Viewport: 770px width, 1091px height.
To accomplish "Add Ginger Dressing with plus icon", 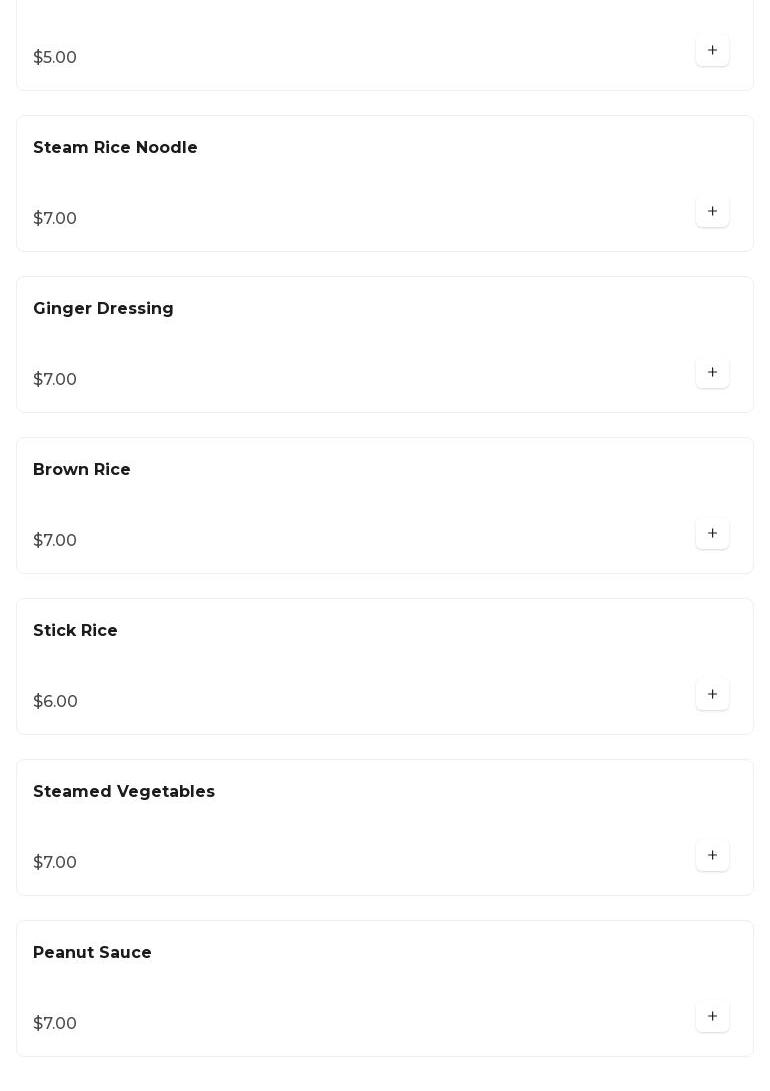I will tap(712, 373).
